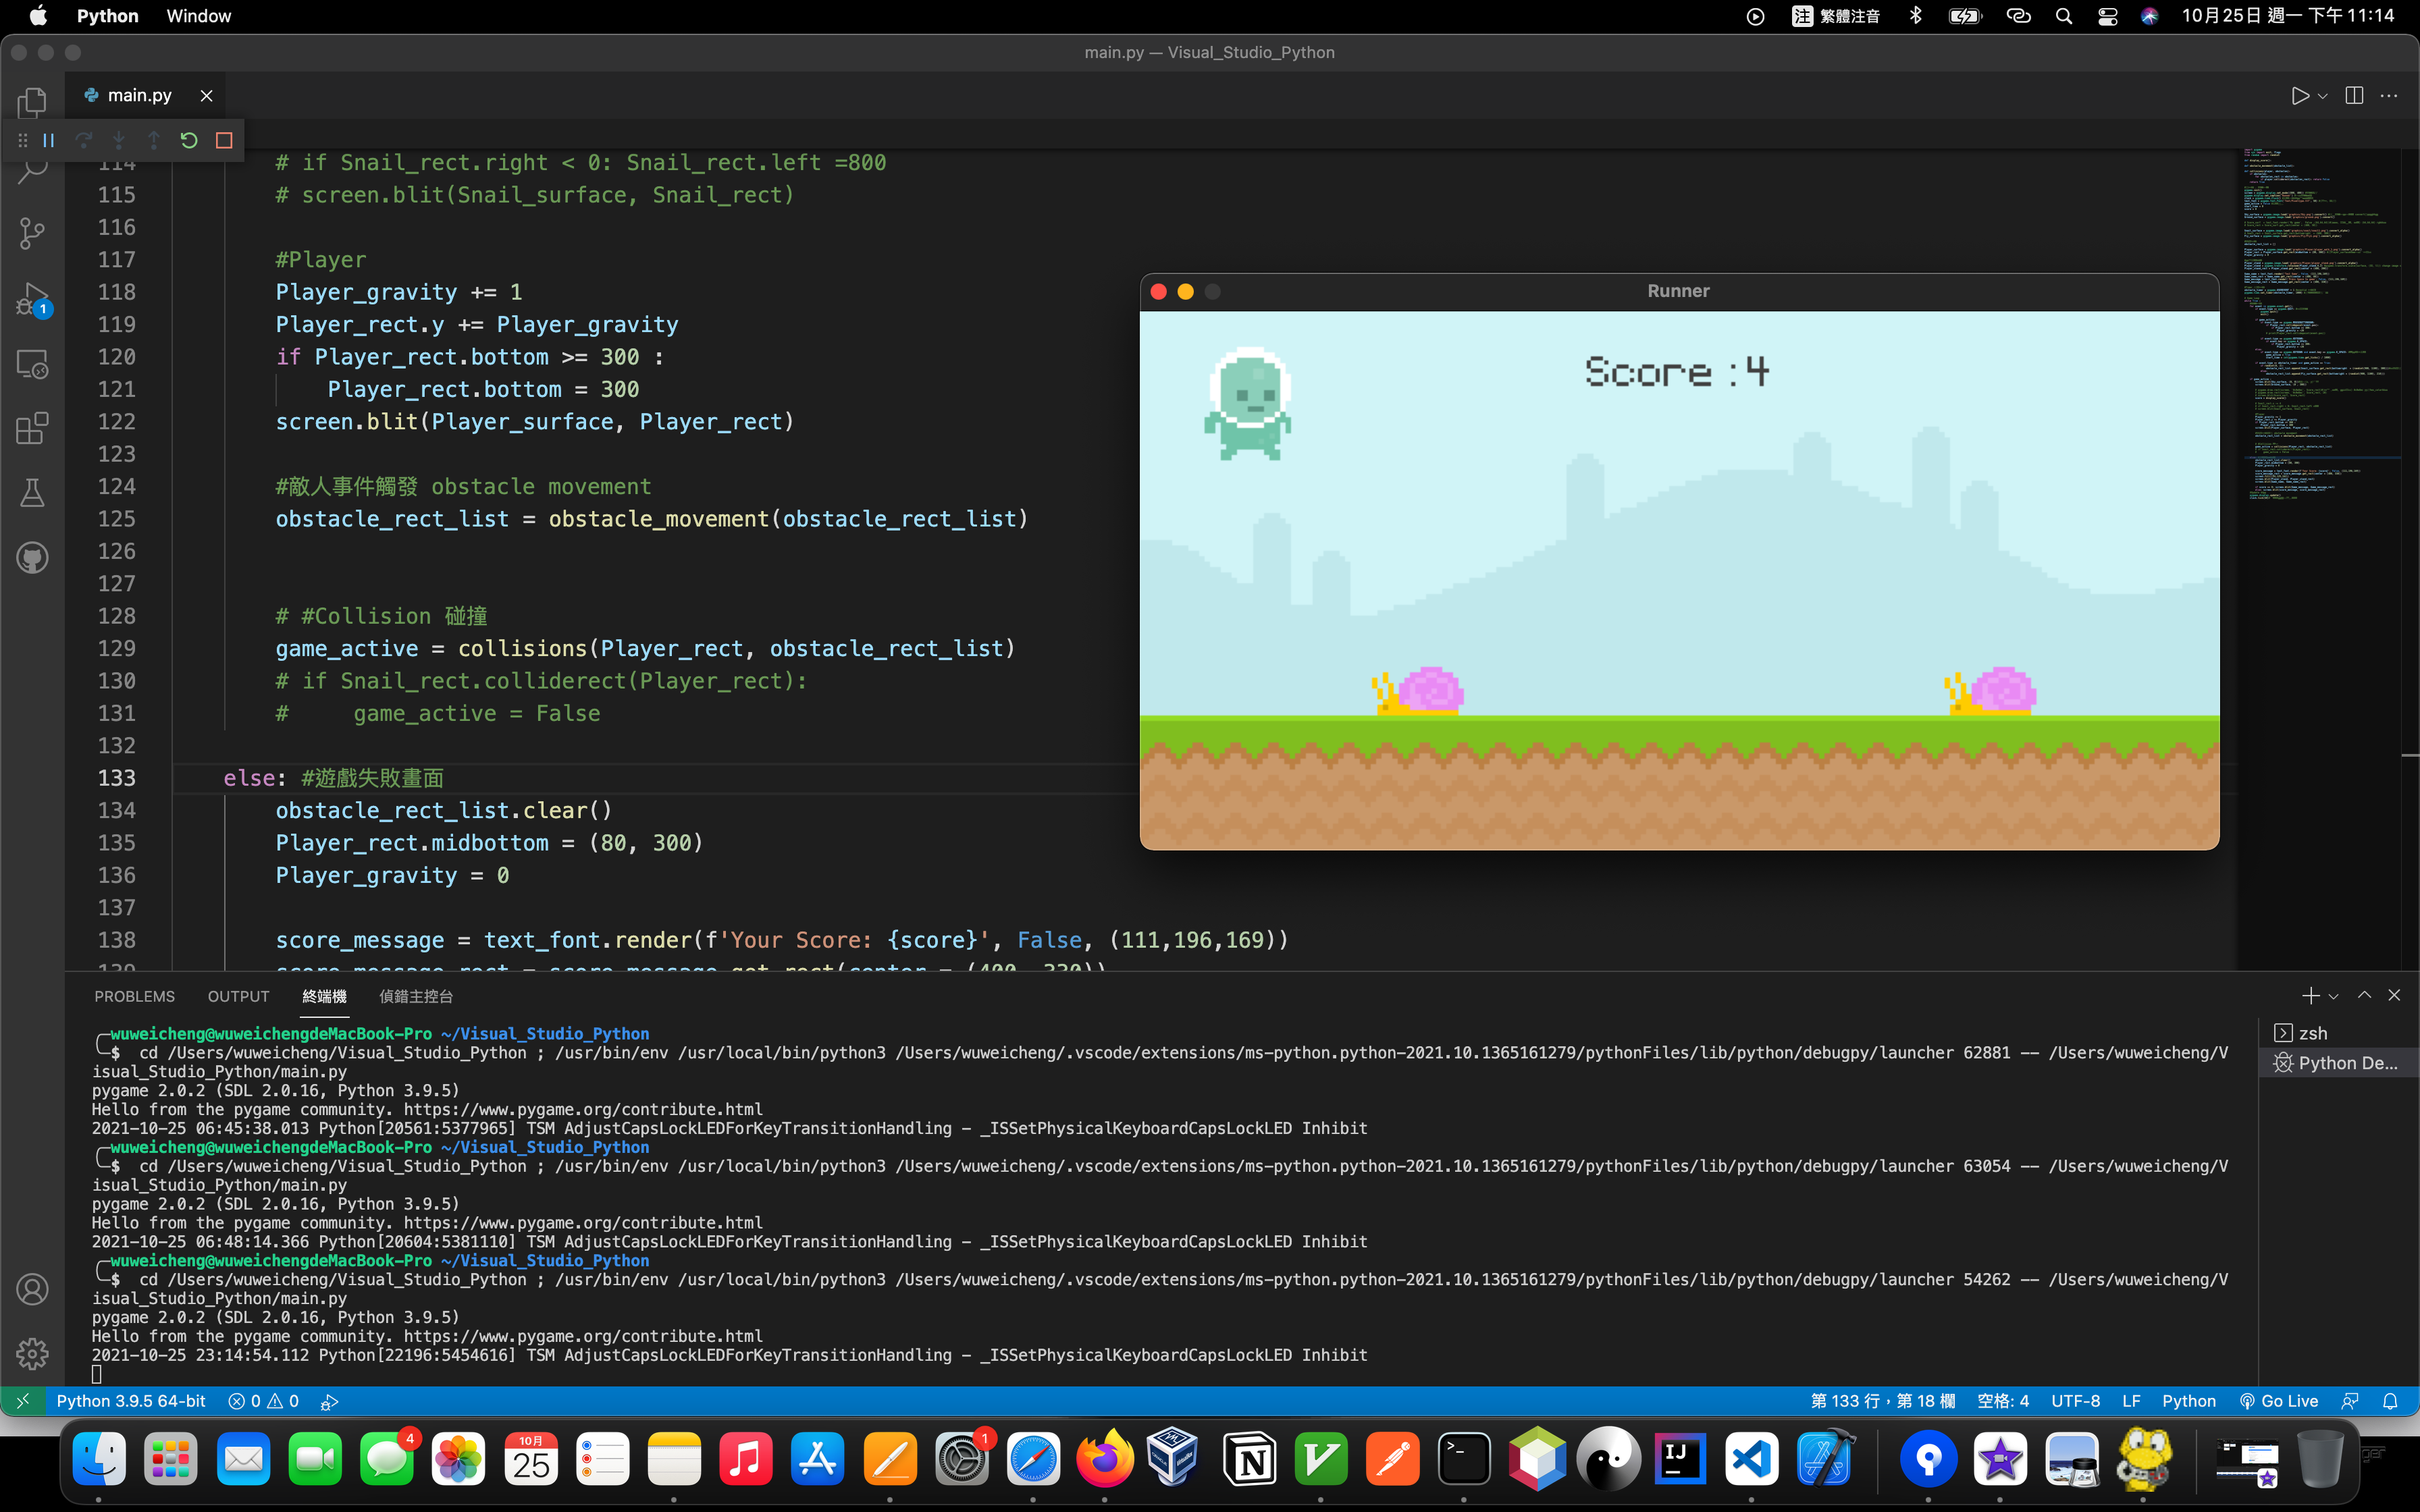Start the Go Live server

point(2279,1401)
